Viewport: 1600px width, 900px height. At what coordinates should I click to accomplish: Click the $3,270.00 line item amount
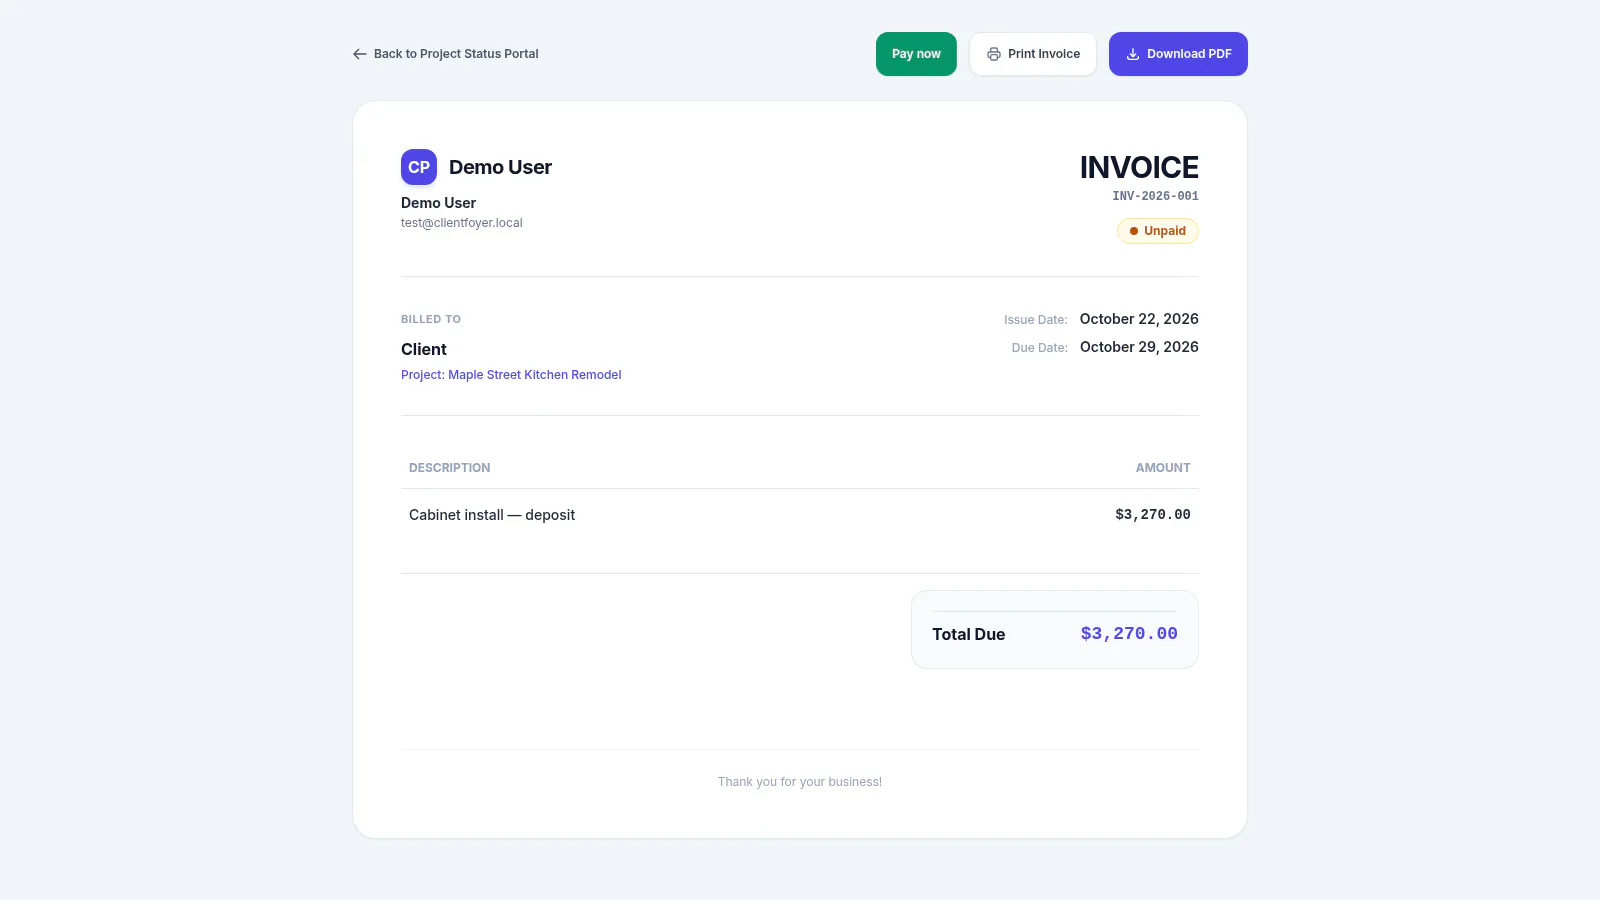[1153, 515]
